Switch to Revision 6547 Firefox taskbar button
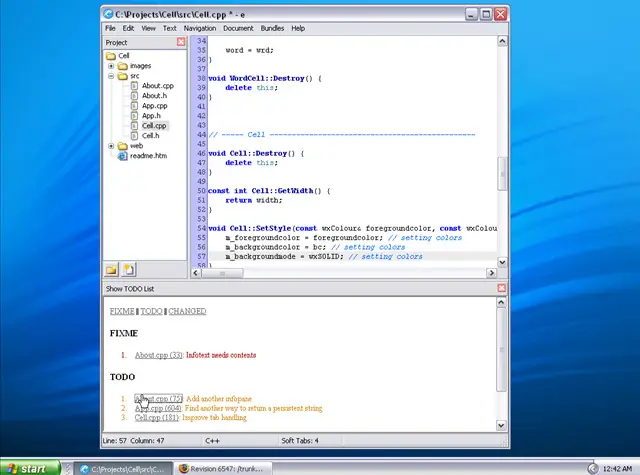 pyautogui.click(x=224, y=468)
